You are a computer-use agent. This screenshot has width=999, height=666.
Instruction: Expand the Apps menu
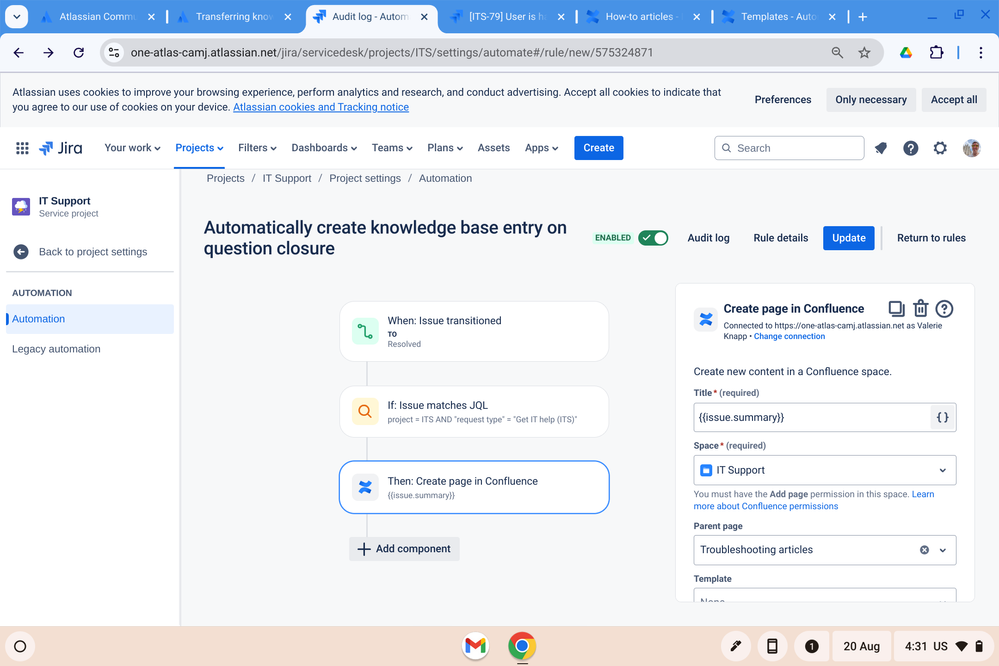click(542, 148)
